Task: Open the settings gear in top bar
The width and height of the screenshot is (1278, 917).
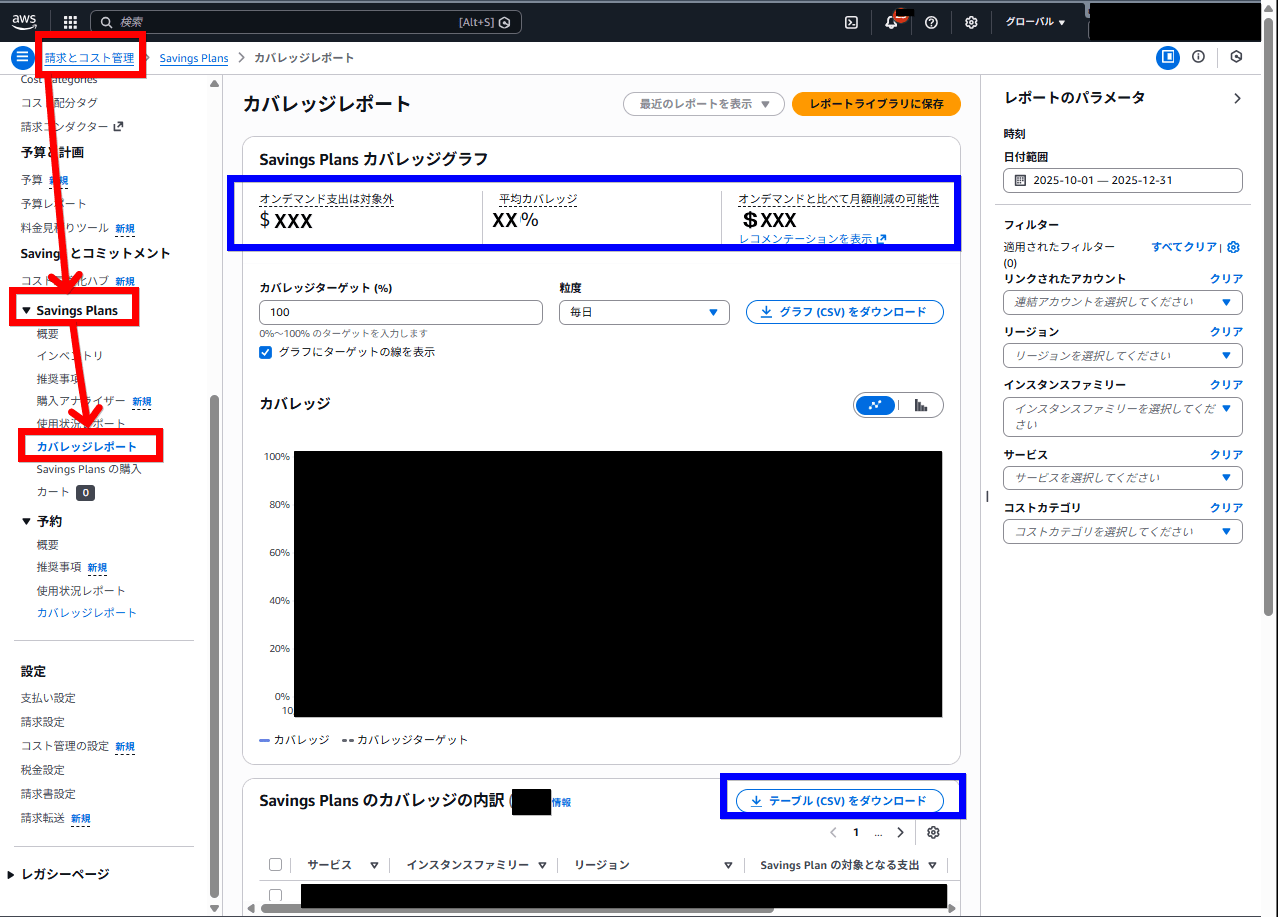Action: click(x=971, y=22)
